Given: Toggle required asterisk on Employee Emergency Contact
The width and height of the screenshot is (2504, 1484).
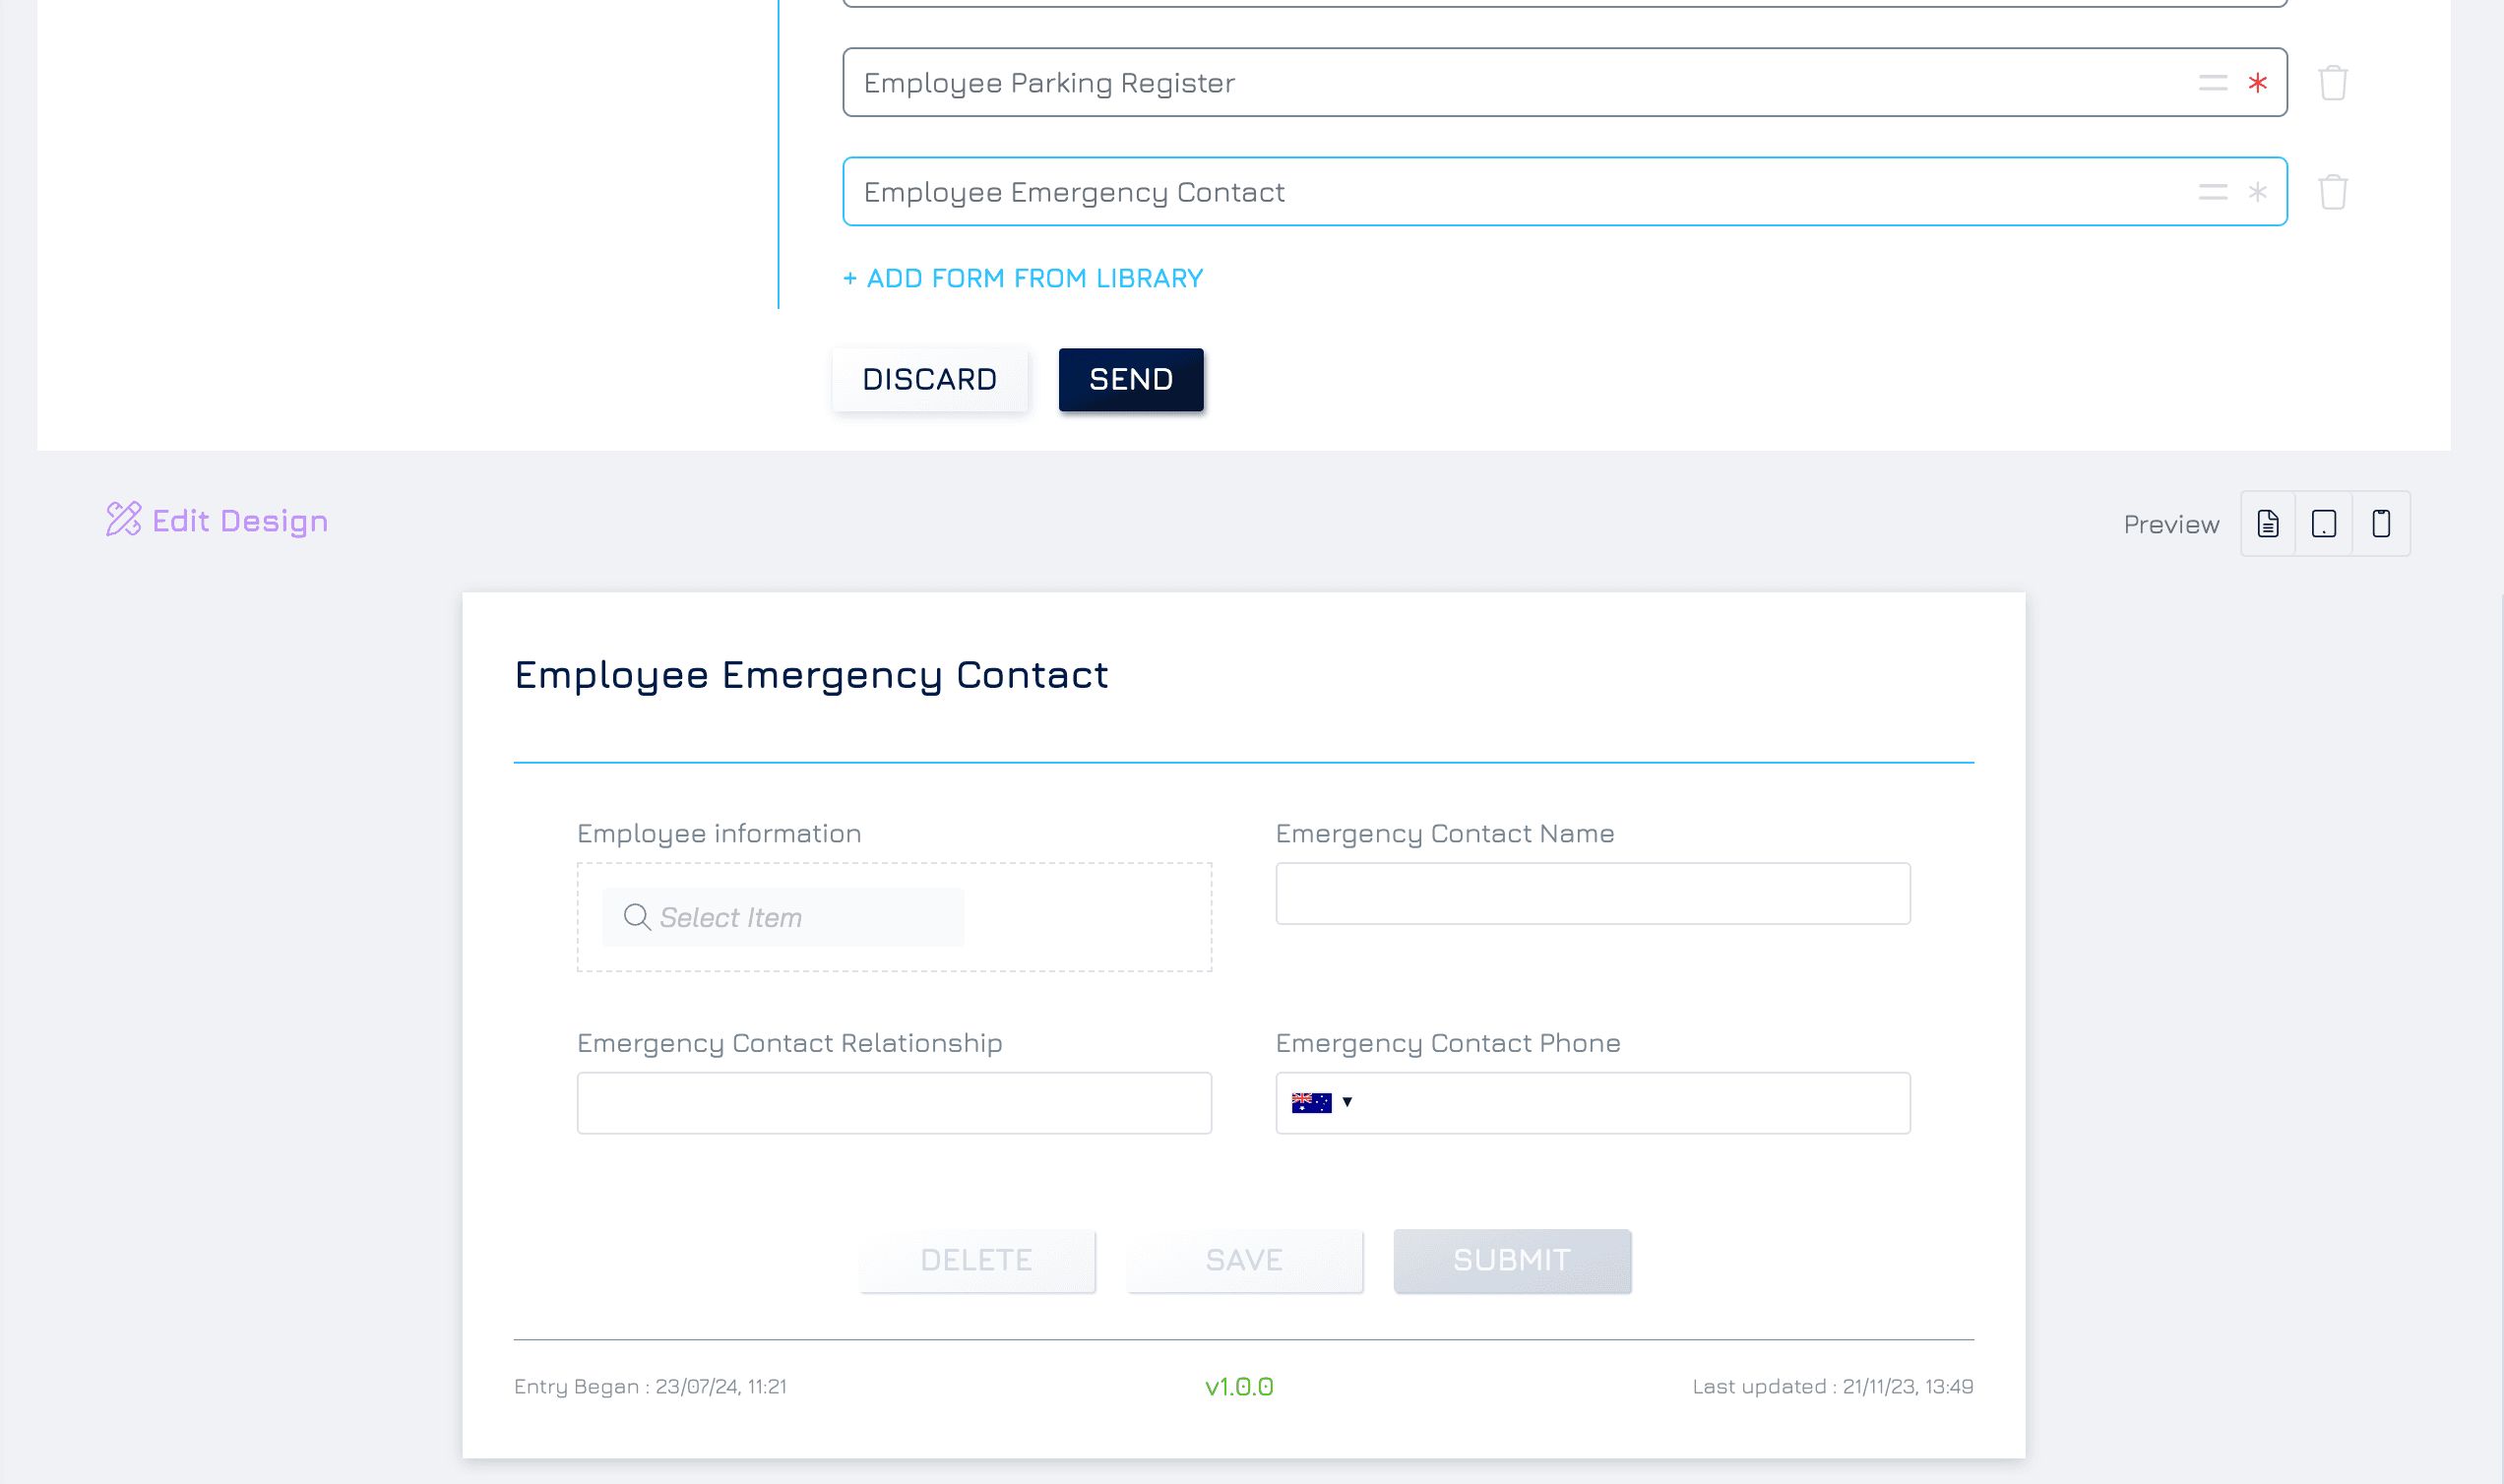Looking at the screenshot, I should tap(2257, 192).
